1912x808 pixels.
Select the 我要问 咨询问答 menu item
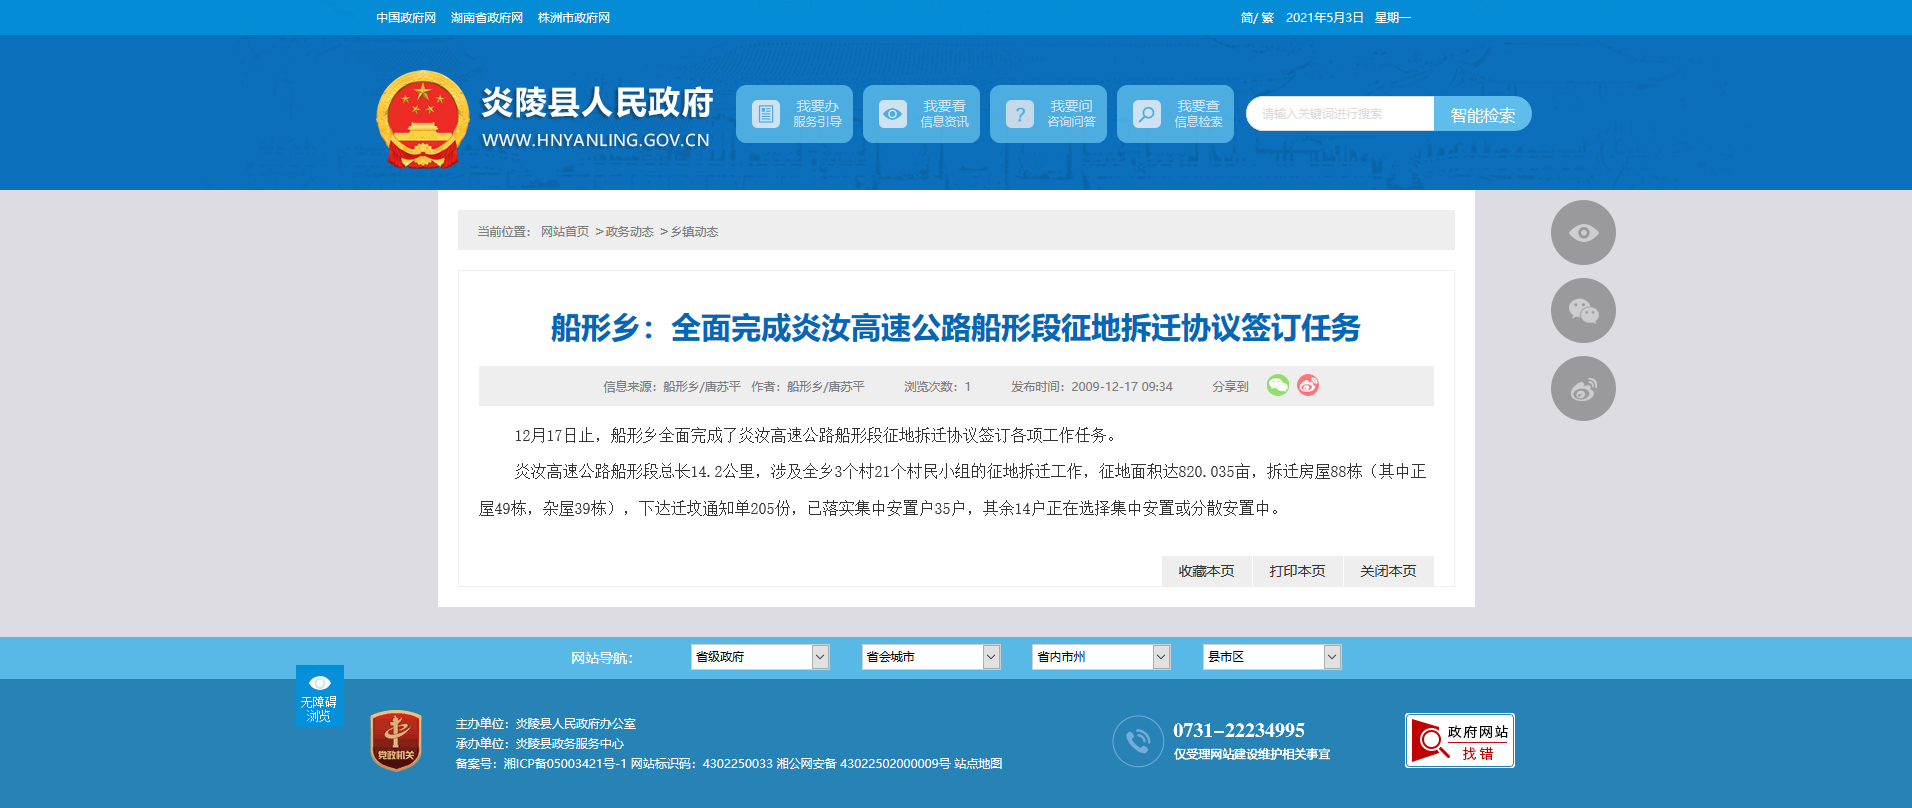click(1048, 114)
